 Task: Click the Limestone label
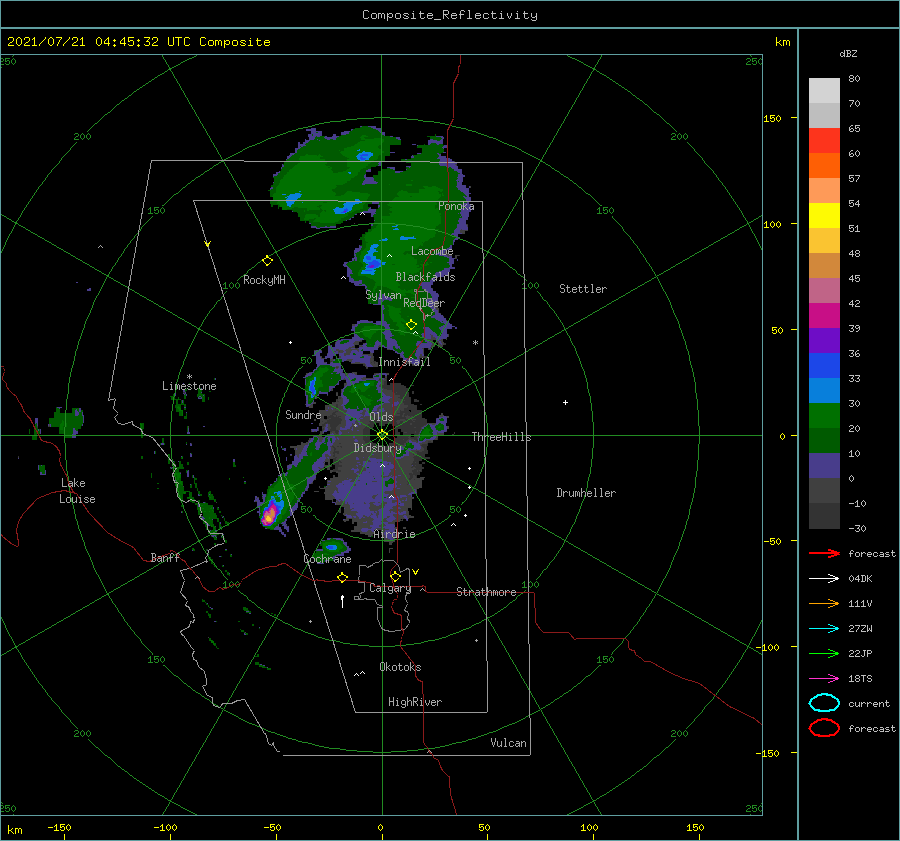(x=189, y=386)
